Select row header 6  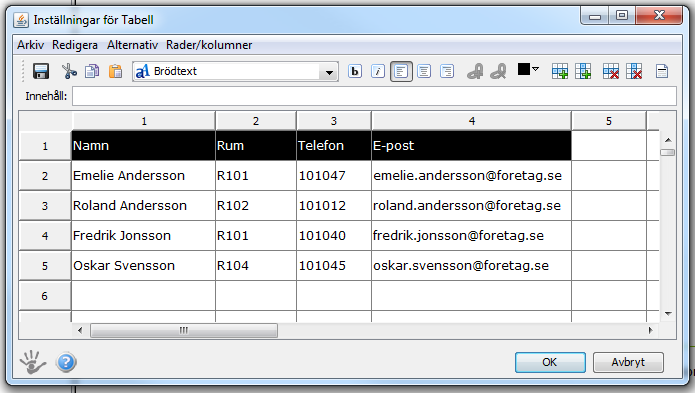click(x=45, y=296)
